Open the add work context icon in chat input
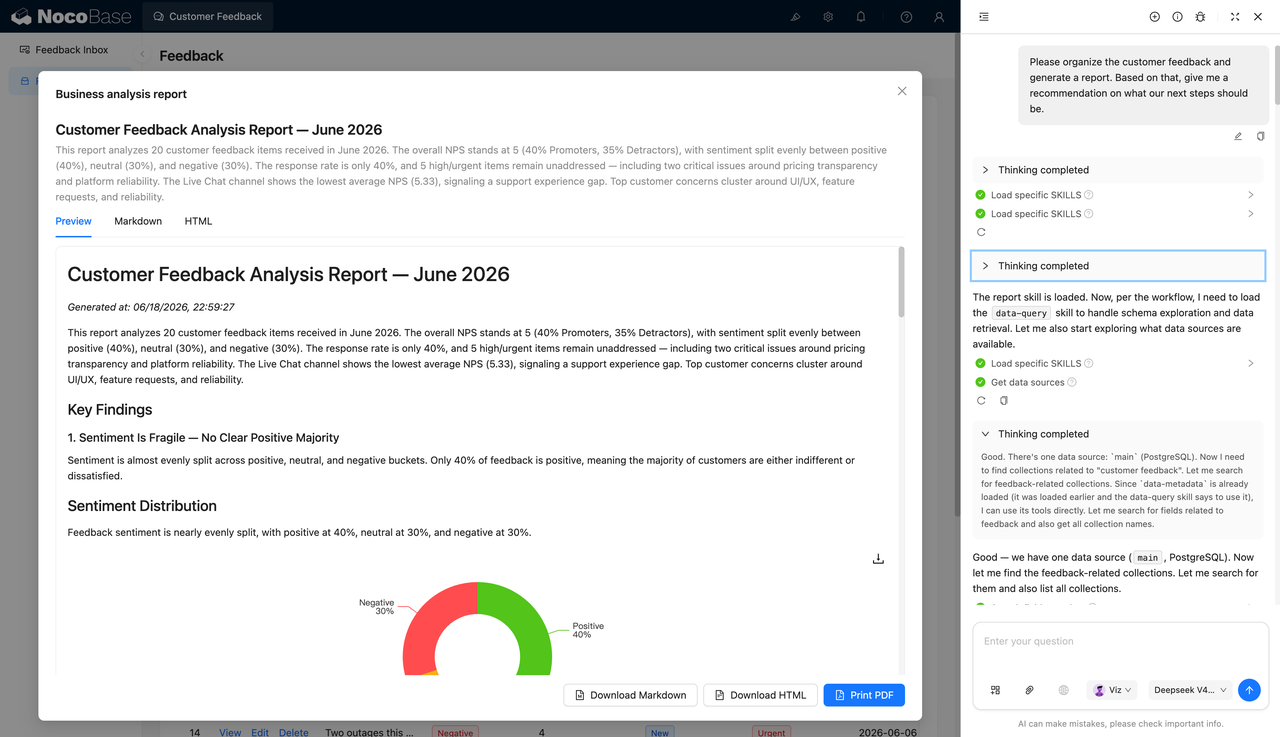Image resolution: width=1280 pixels, height=737 pixels. (995, 690)
